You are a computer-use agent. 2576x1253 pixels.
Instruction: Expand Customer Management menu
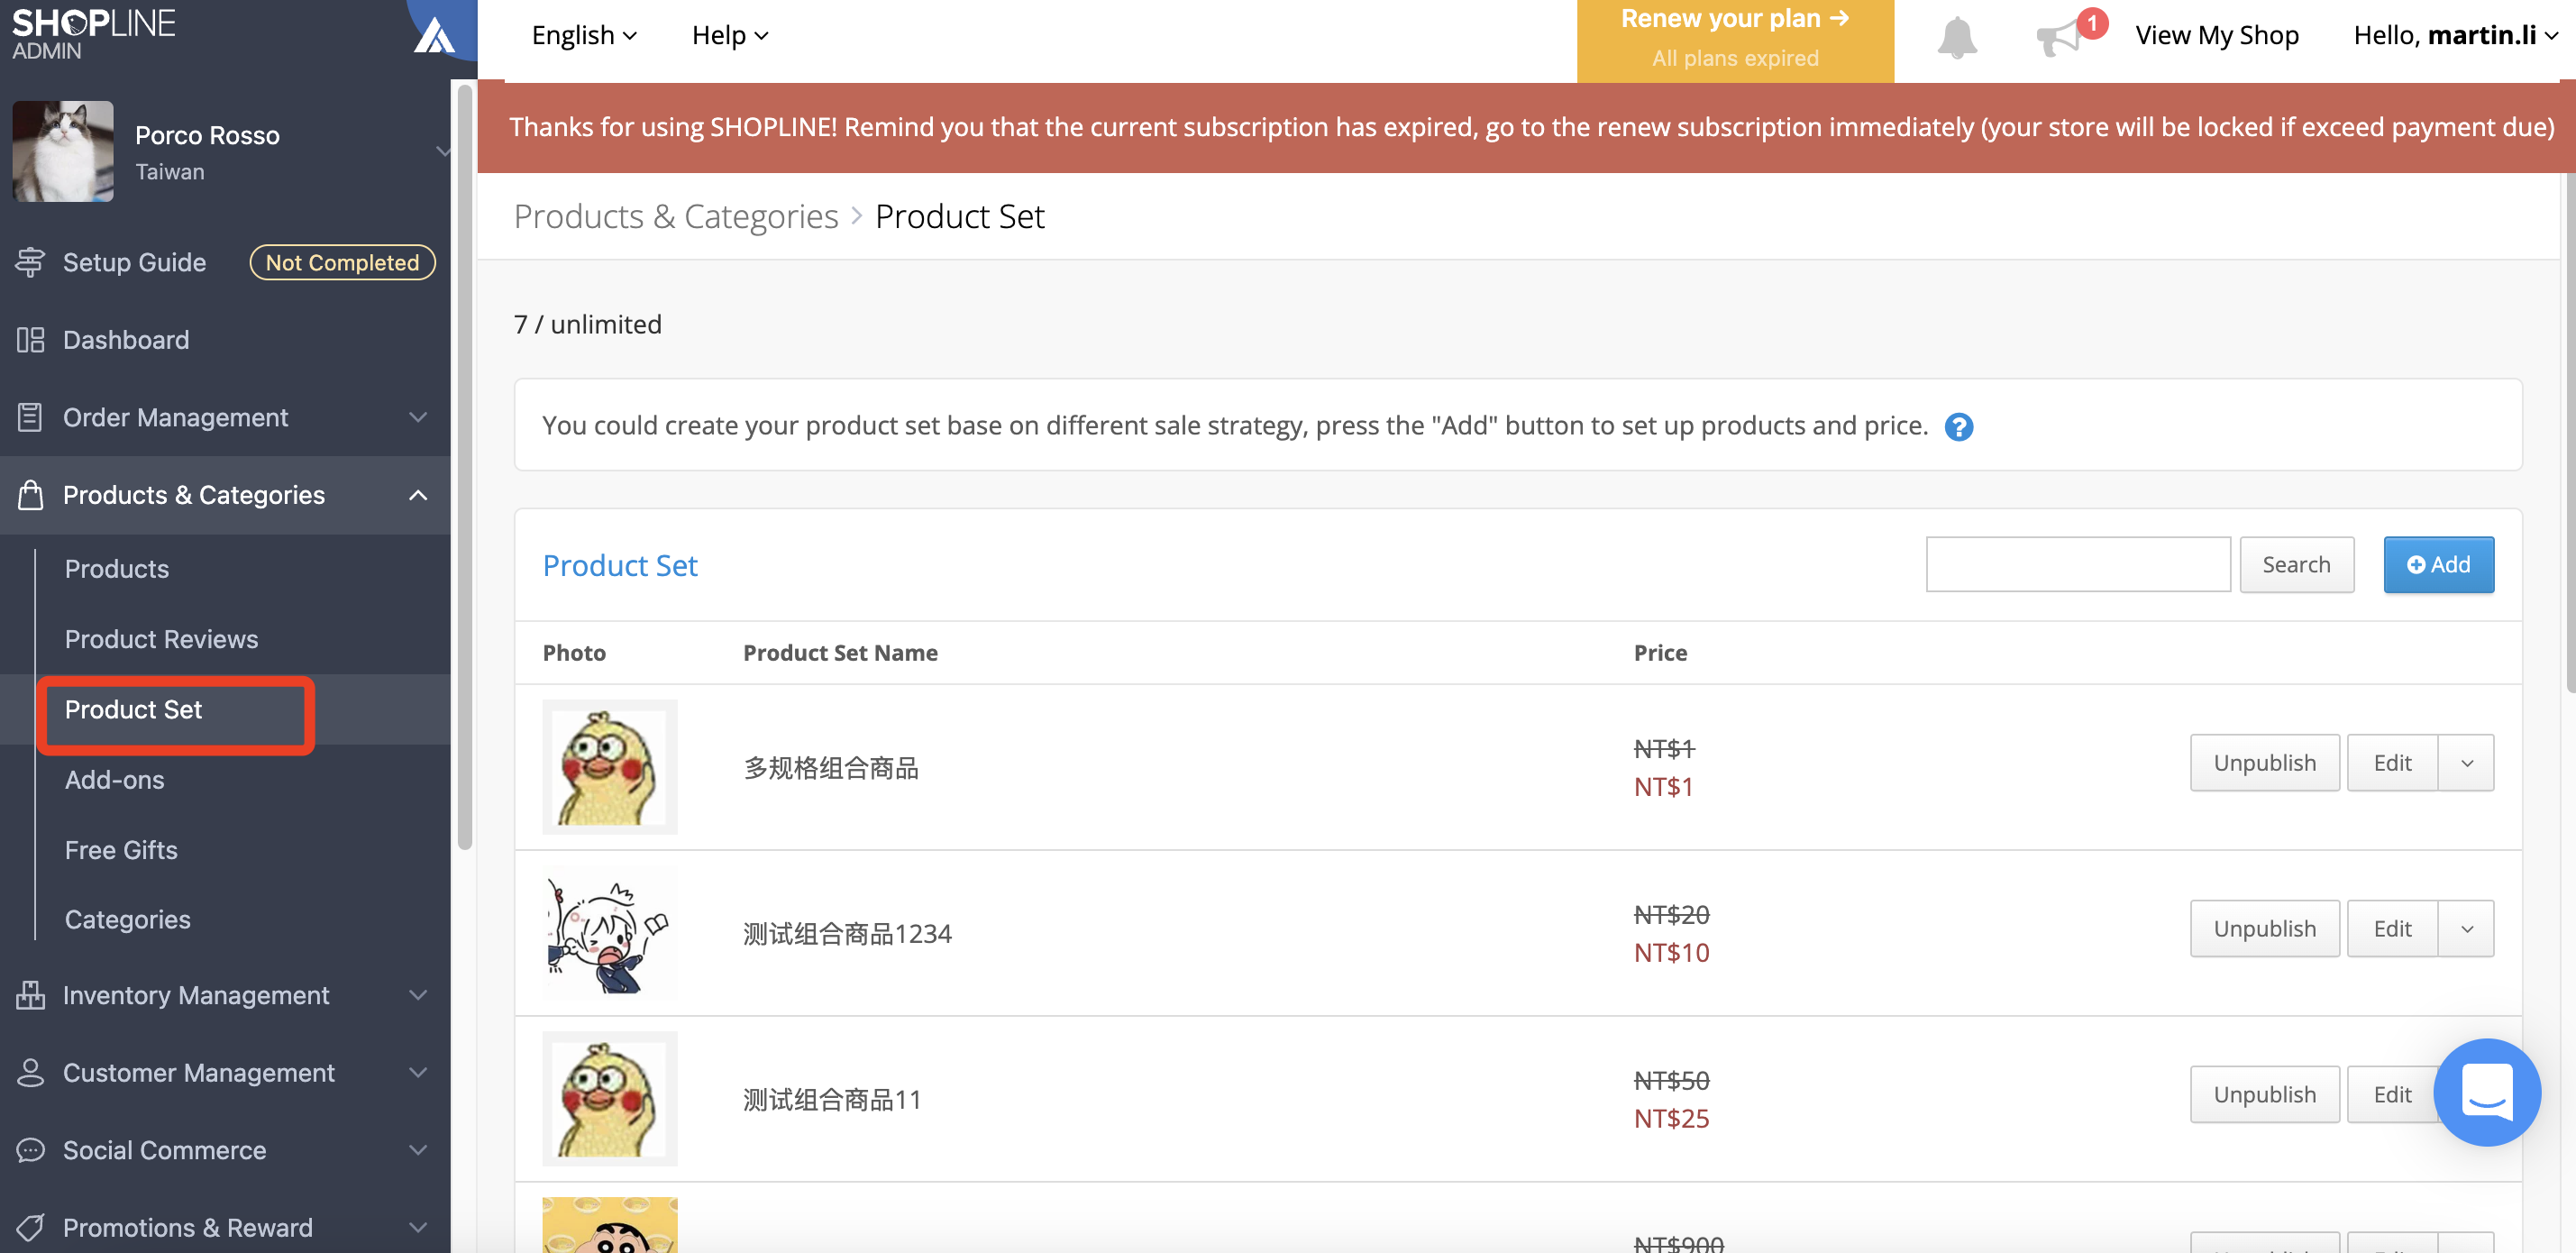418,1072
